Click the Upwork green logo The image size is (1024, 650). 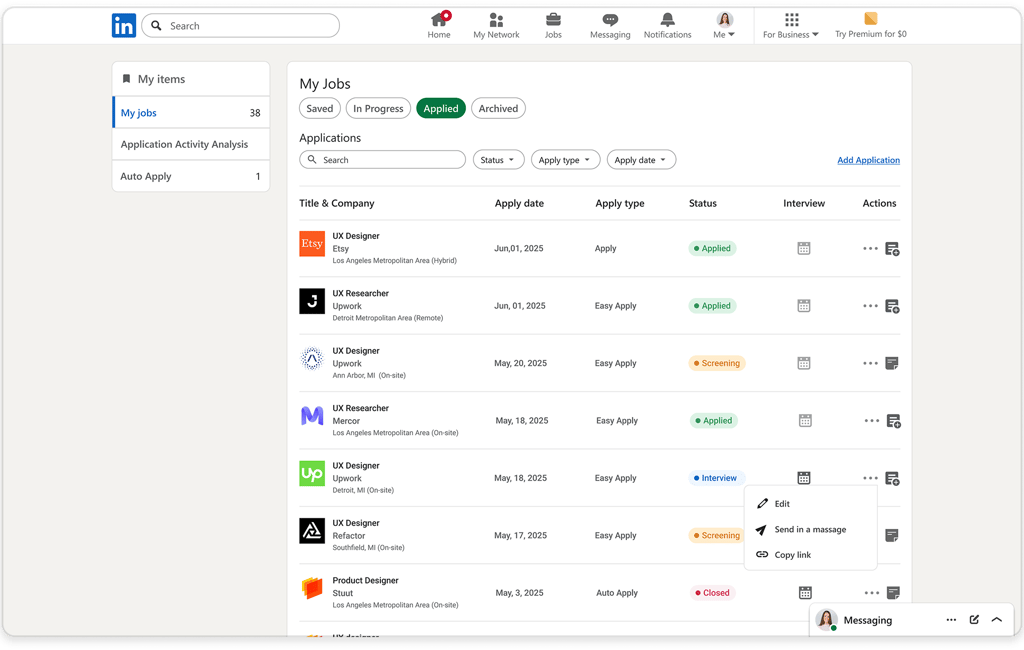[312, 474]
